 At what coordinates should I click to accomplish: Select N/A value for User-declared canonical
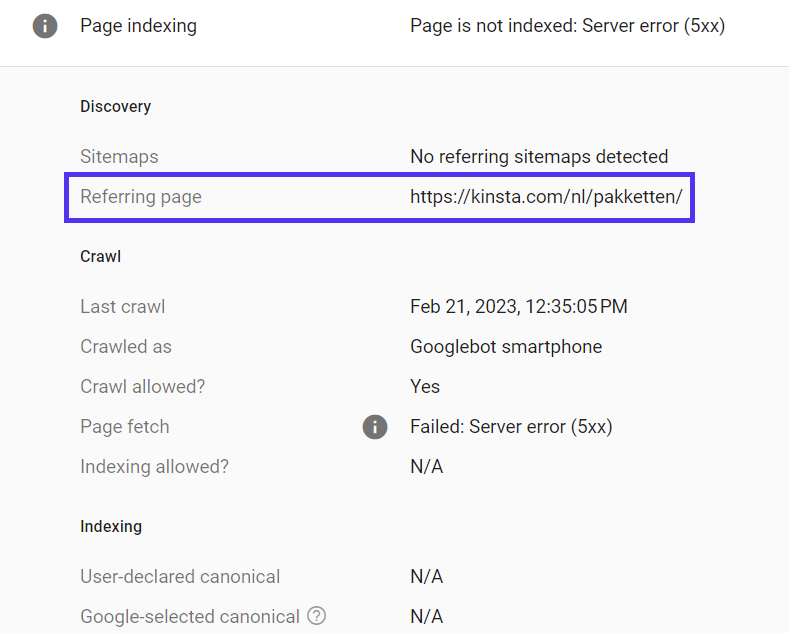(x=427, y=577)
